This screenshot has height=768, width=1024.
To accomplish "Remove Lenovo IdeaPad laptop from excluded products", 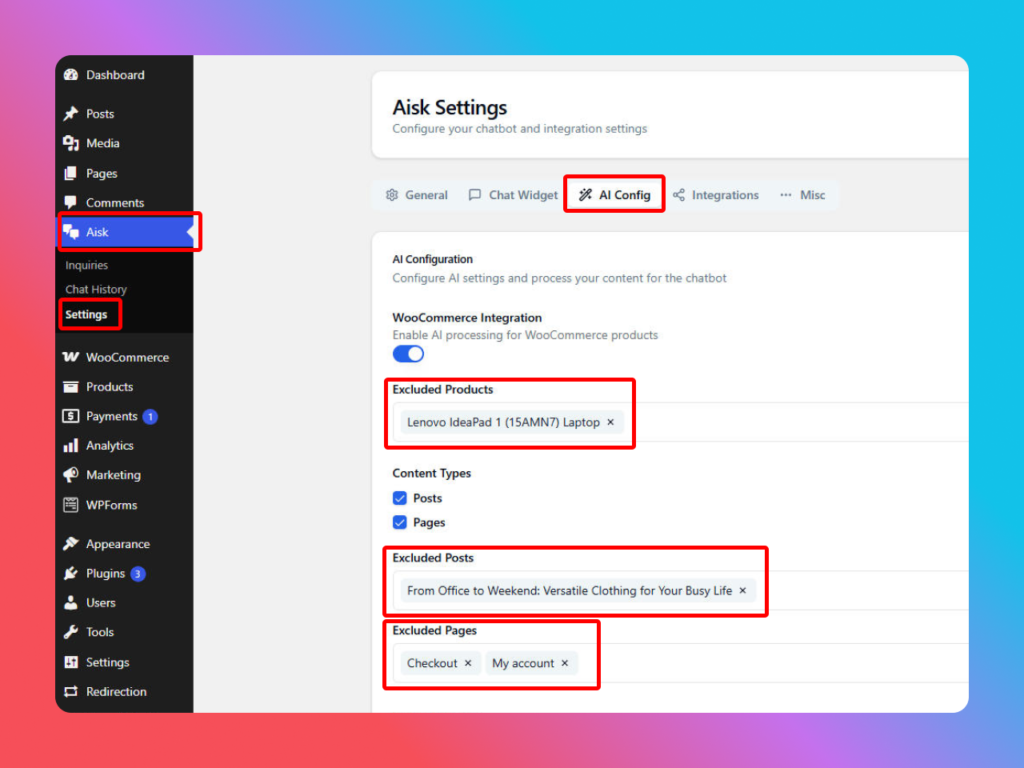I will point(611,422).
